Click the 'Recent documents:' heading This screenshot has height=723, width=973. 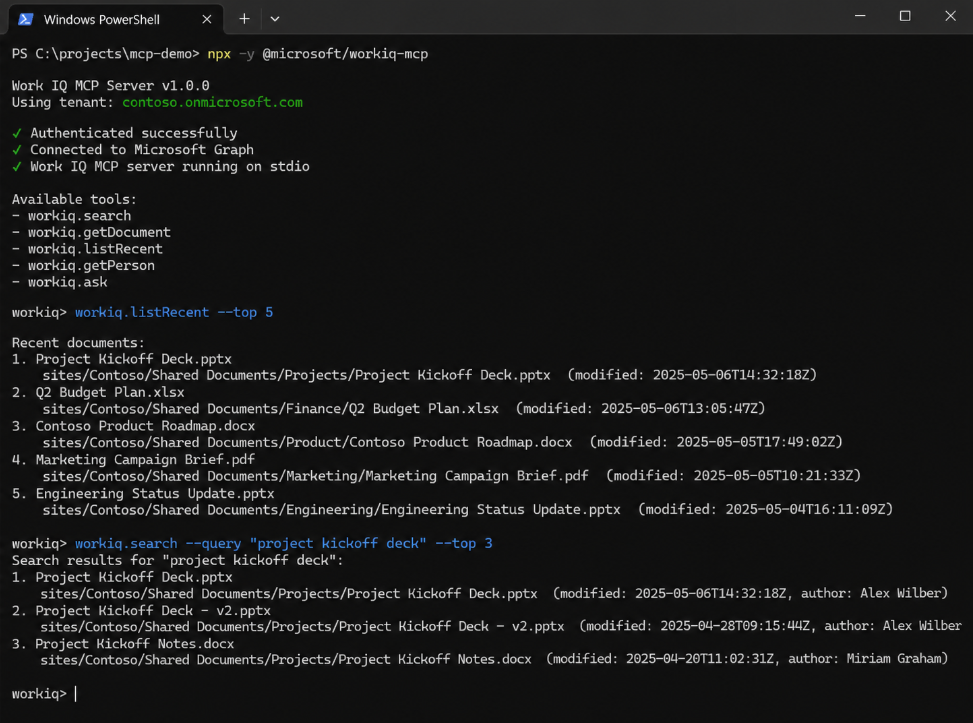[x=78, y=343]
